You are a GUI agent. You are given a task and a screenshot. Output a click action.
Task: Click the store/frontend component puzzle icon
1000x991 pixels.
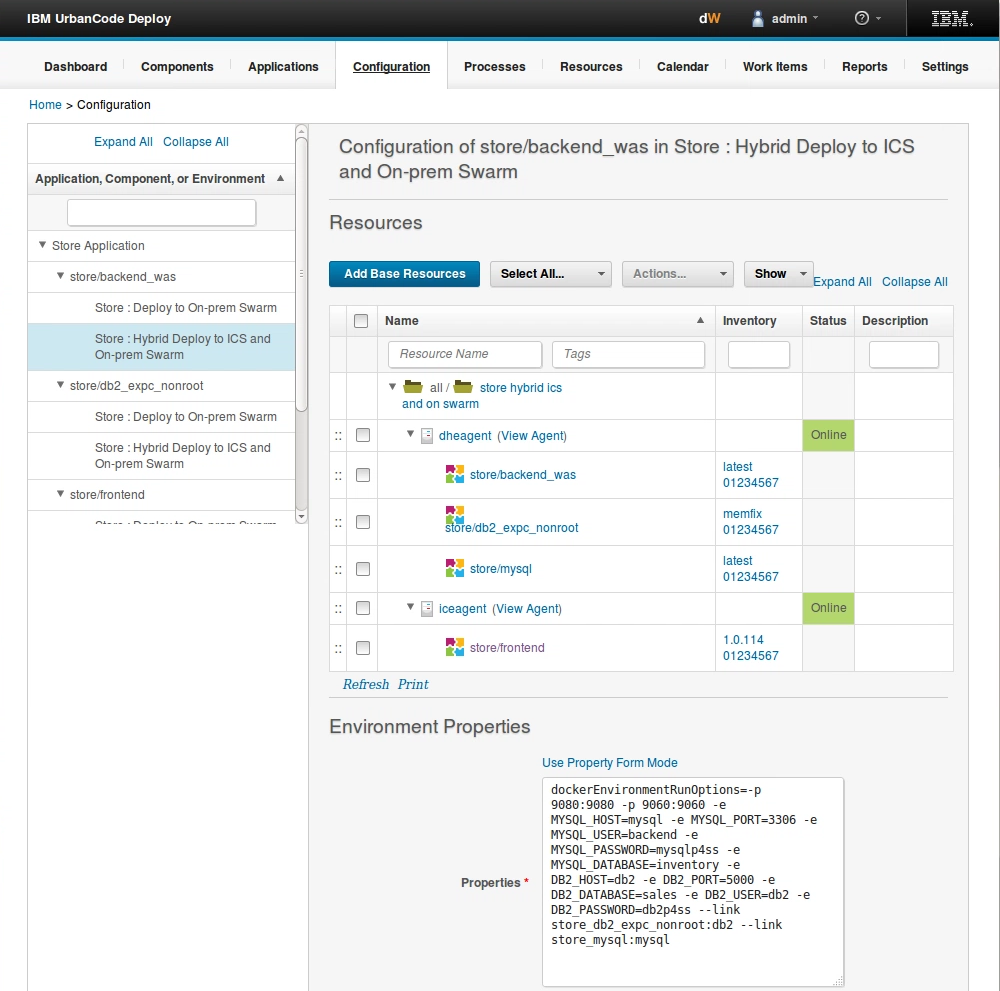tap(455, 647)
